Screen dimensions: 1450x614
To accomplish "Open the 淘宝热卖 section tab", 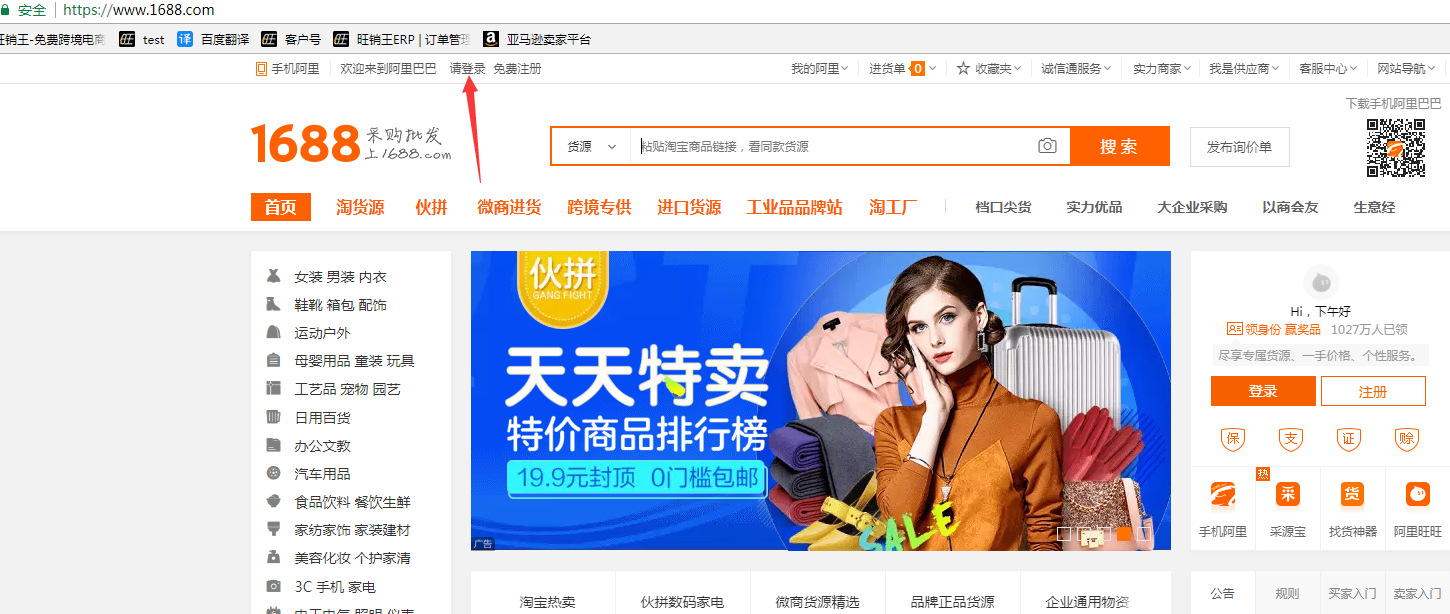I will pyautogui.click(x=547, y=601).
